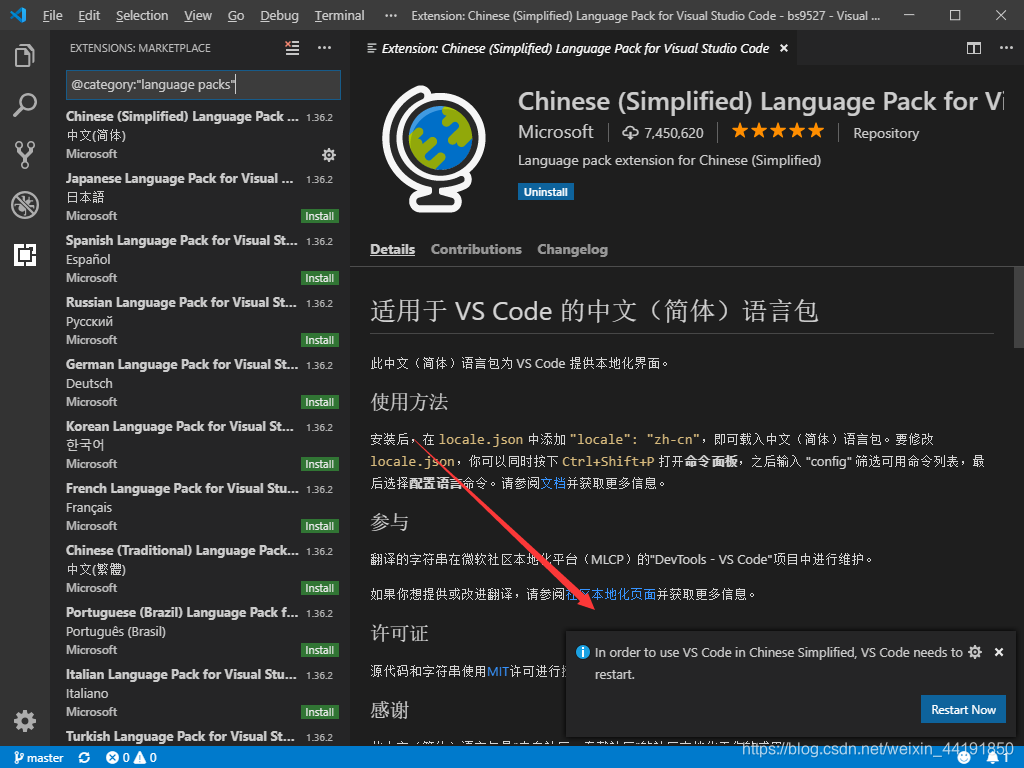
Task: Install the Korean Language Pack
Action: [319, 464]
